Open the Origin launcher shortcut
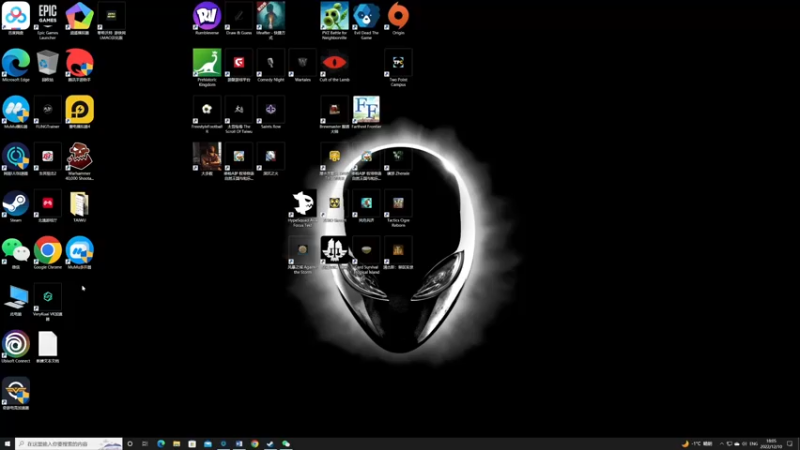The image size is (800, 450). (x=398, y=18)
